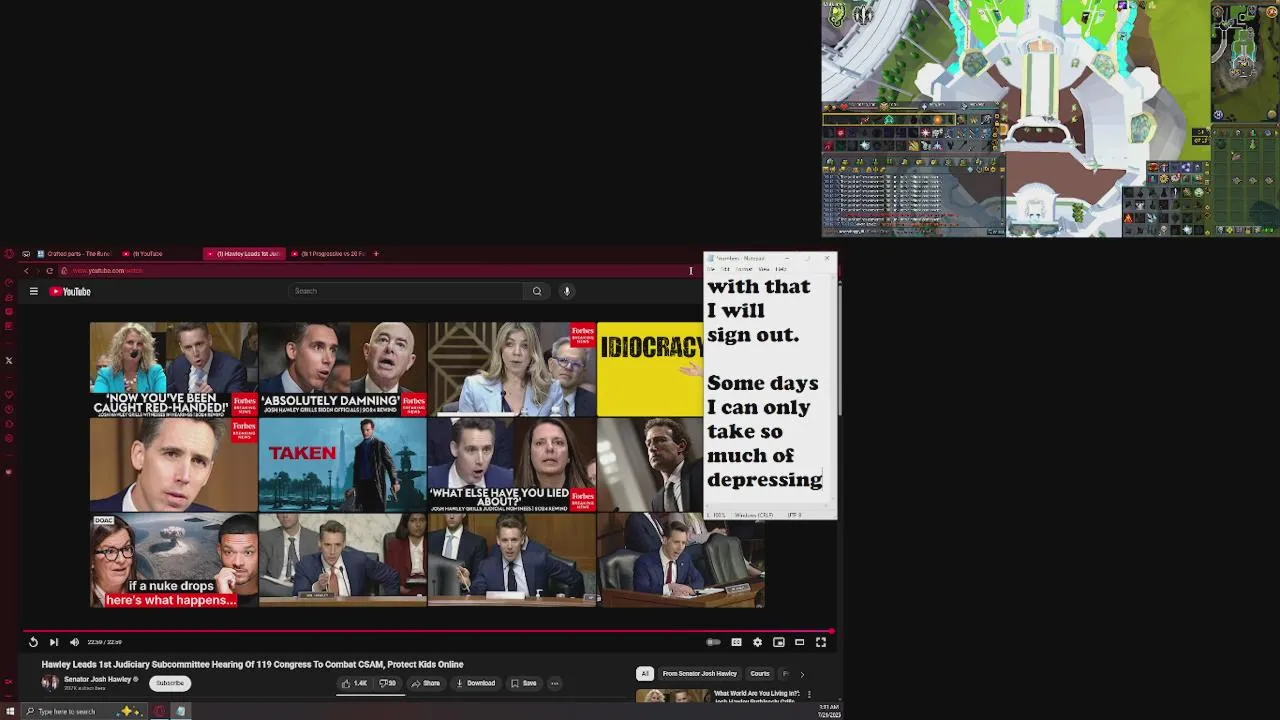This screenshot has height=720, width=1280.
Task: Open the Share dialog for video
Action: point(425,683)
